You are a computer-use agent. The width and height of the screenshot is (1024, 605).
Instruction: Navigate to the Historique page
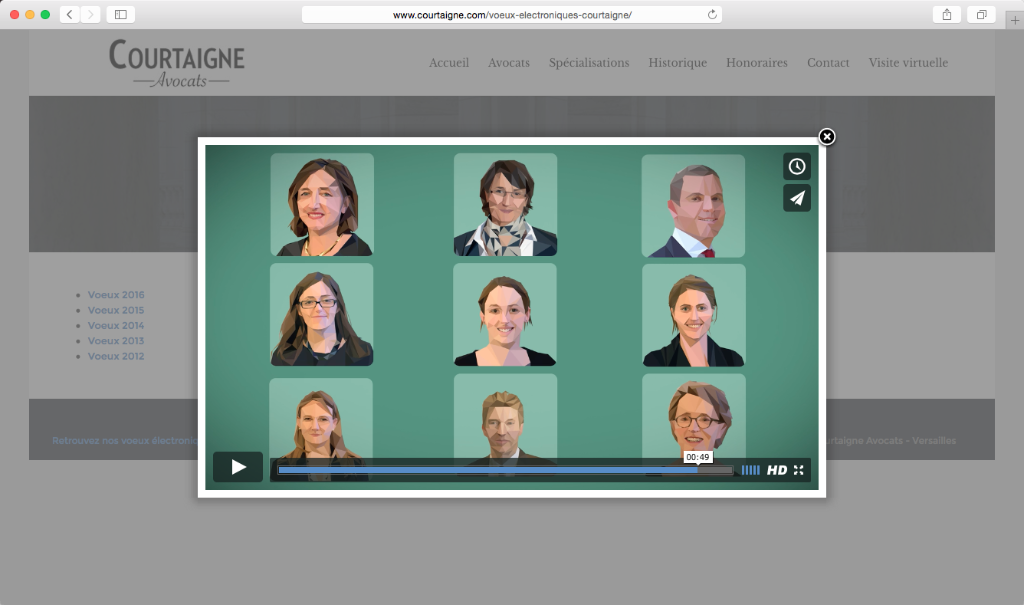[x=677, y=62]
